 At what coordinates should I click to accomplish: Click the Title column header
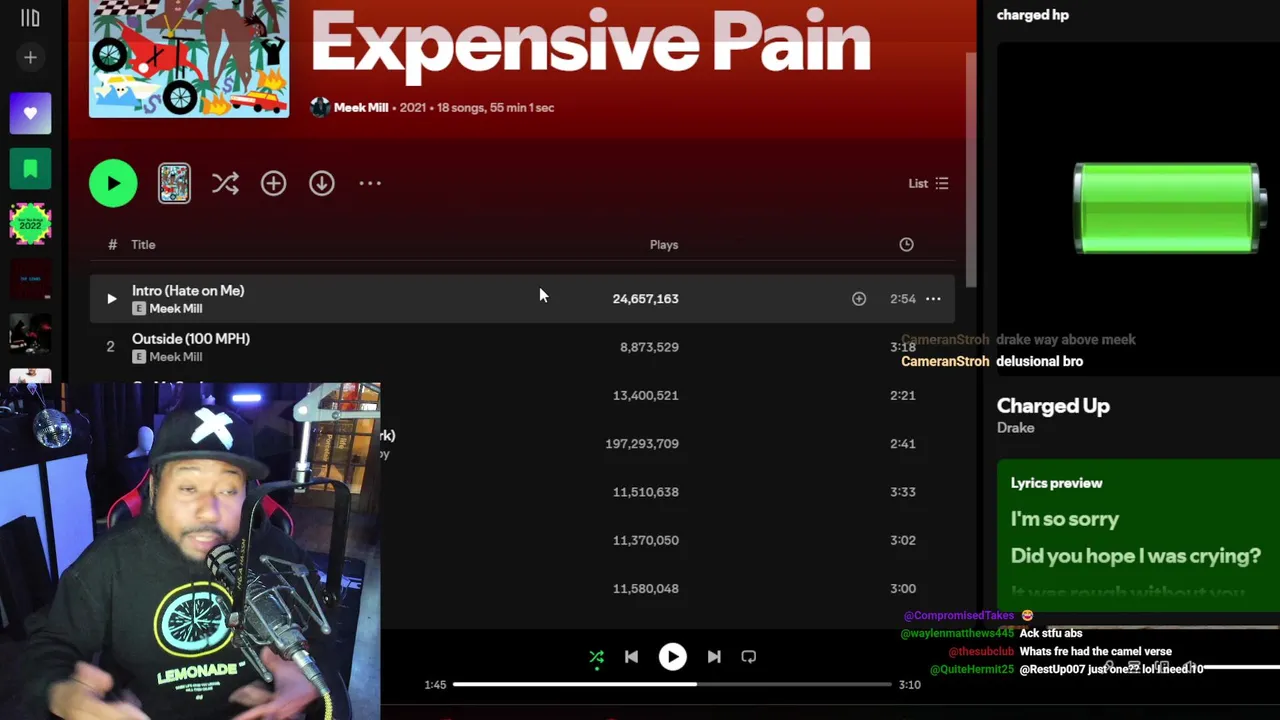(143, 244)
